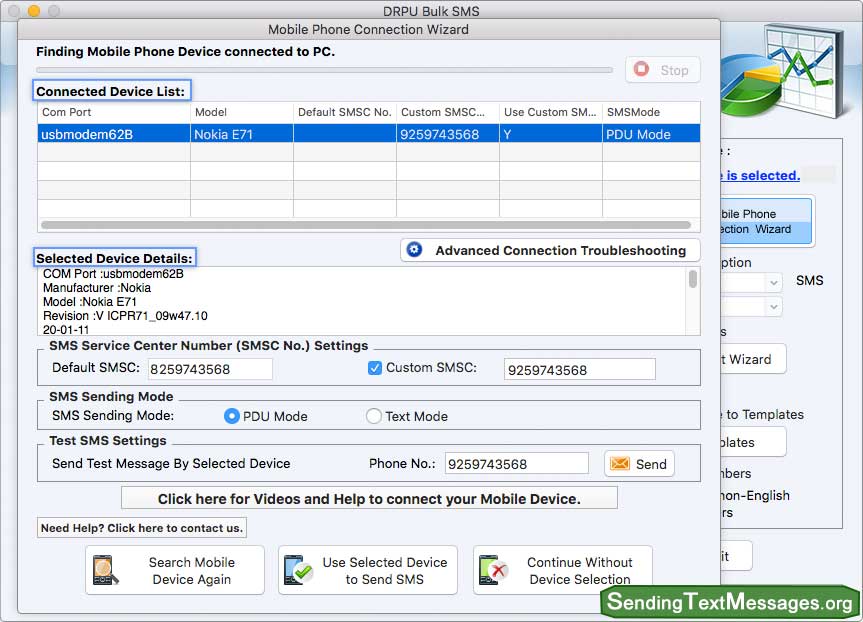
Task: Click Need Help contact us button
Action: click(x=141, y=528)
